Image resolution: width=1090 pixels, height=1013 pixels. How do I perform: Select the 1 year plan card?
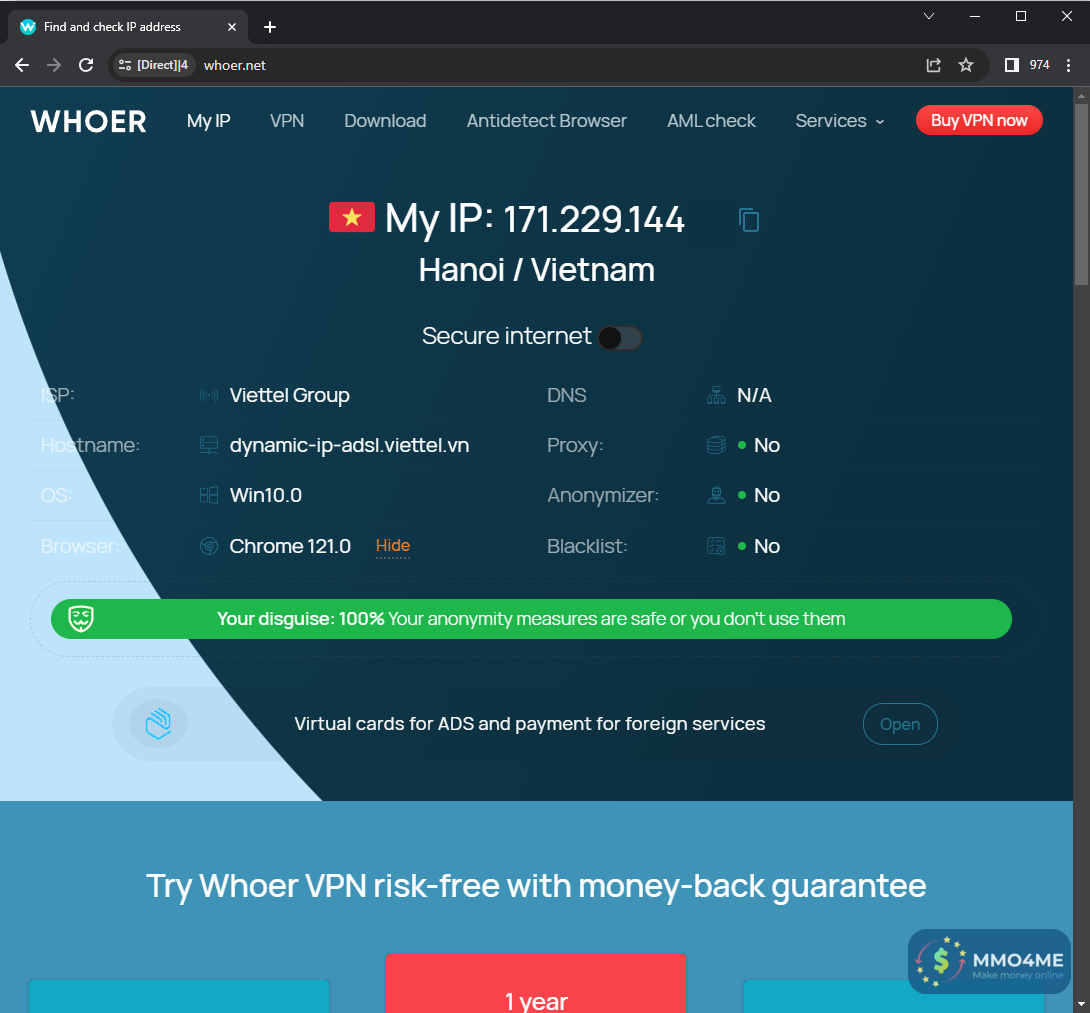click(x=536, y=983)
